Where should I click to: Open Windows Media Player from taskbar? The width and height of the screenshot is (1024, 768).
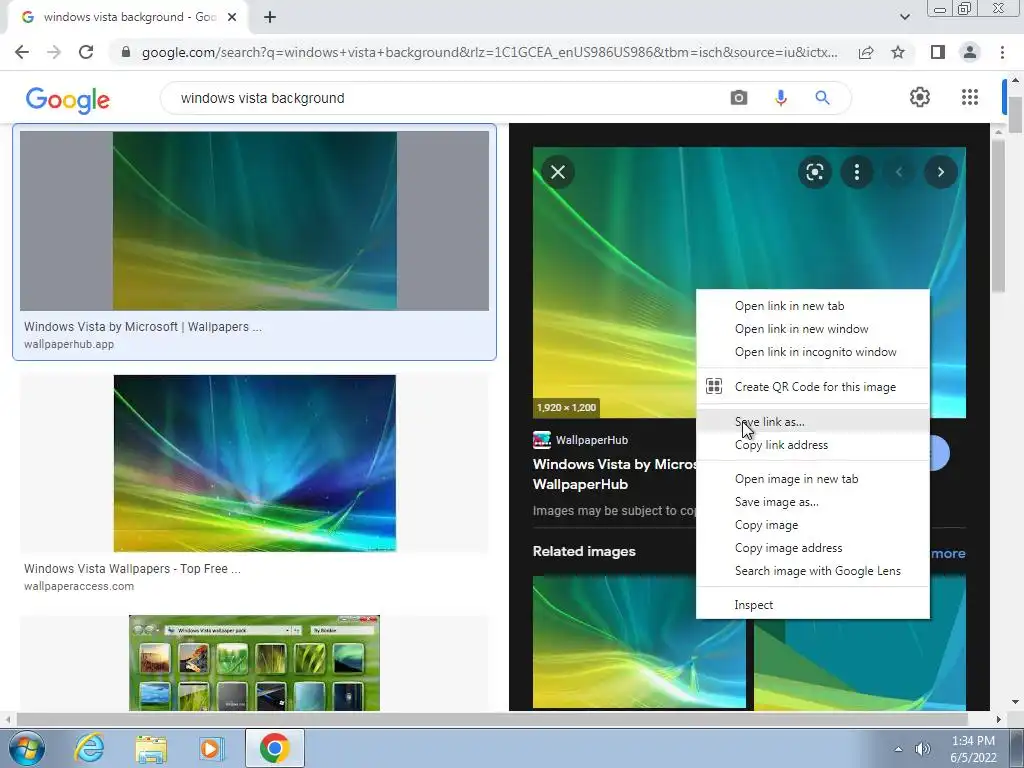(x=211, y=748)
